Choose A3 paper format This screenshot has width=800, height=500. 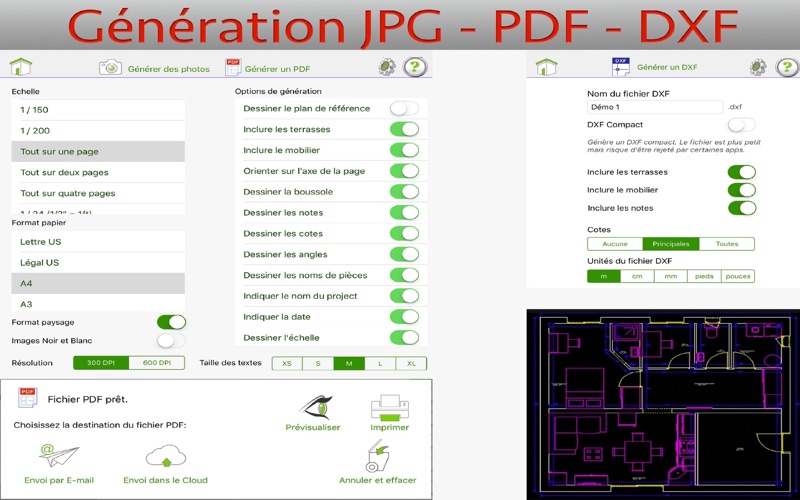click(x=98, y=304)
